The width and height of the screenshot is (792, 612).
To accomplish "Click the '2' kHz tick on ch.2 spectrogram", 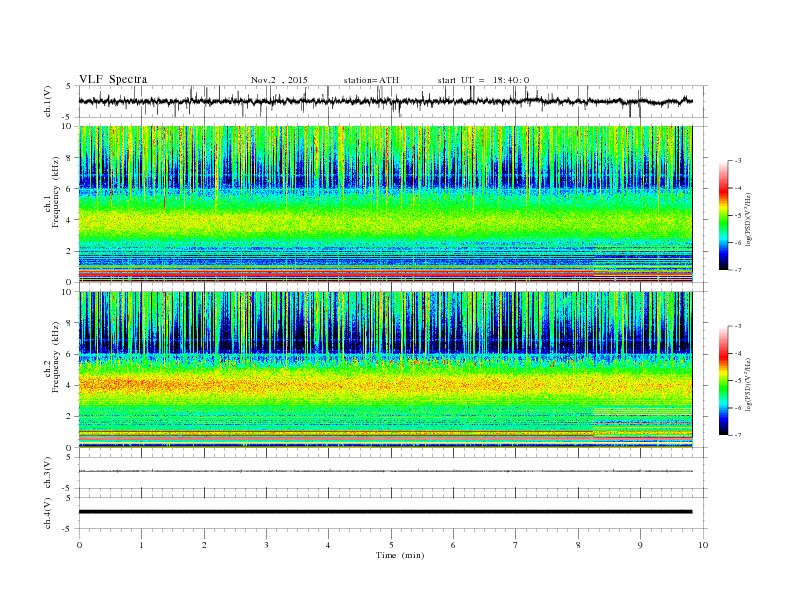I will pyautogui.click(x=69, y=417).
